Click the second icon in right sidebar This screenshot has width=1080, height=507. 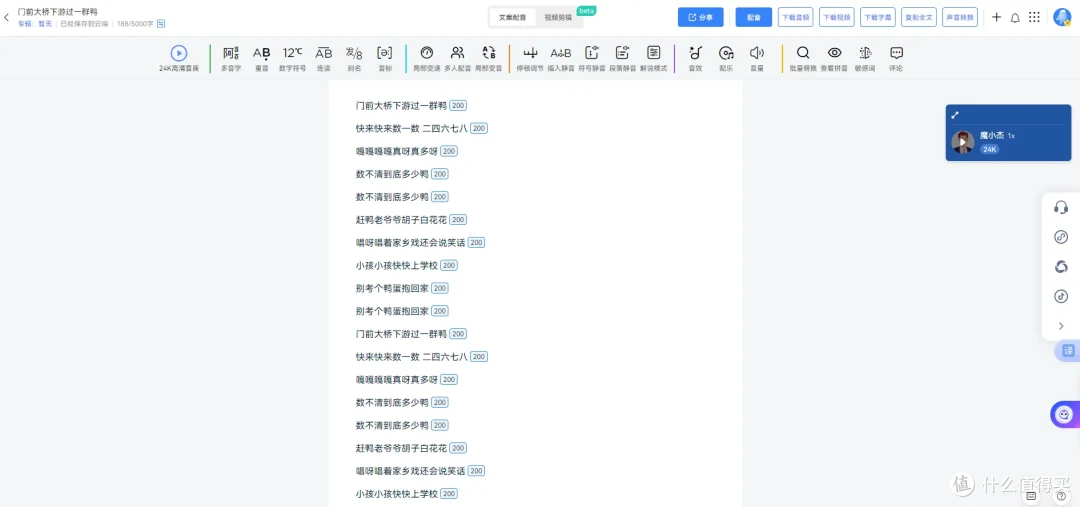pyautogui.click(x=1061, y=237)
